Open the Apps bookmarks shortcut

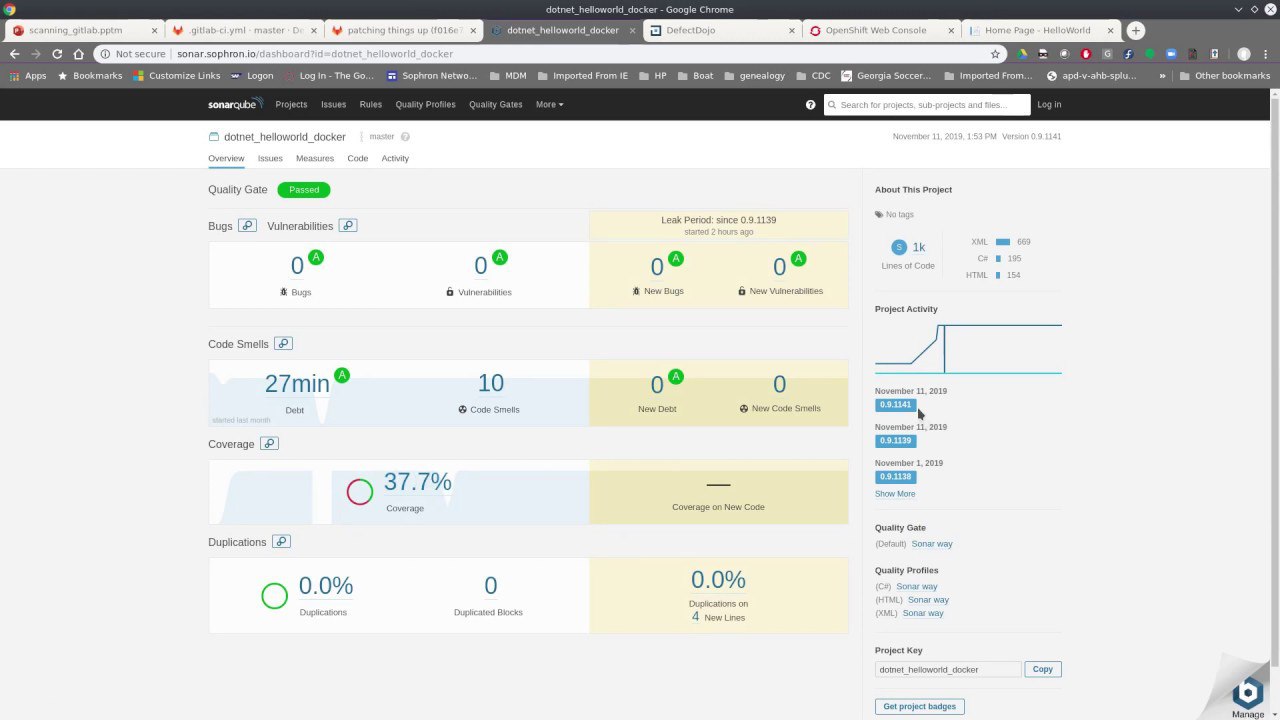pos(28,76)
